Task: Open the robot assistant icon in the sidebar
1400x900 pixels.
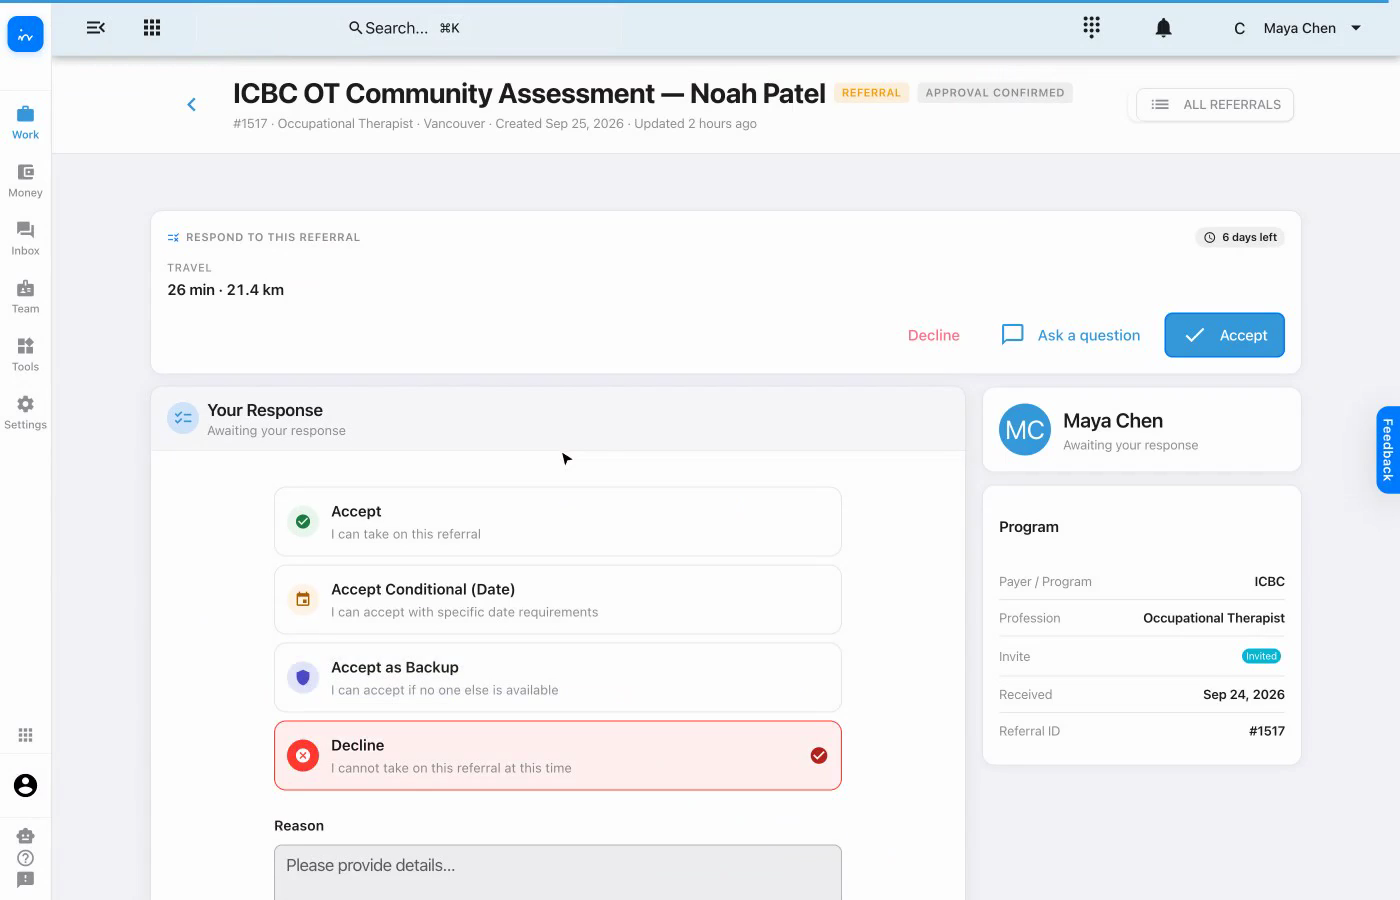Action: tap(25, 836)
